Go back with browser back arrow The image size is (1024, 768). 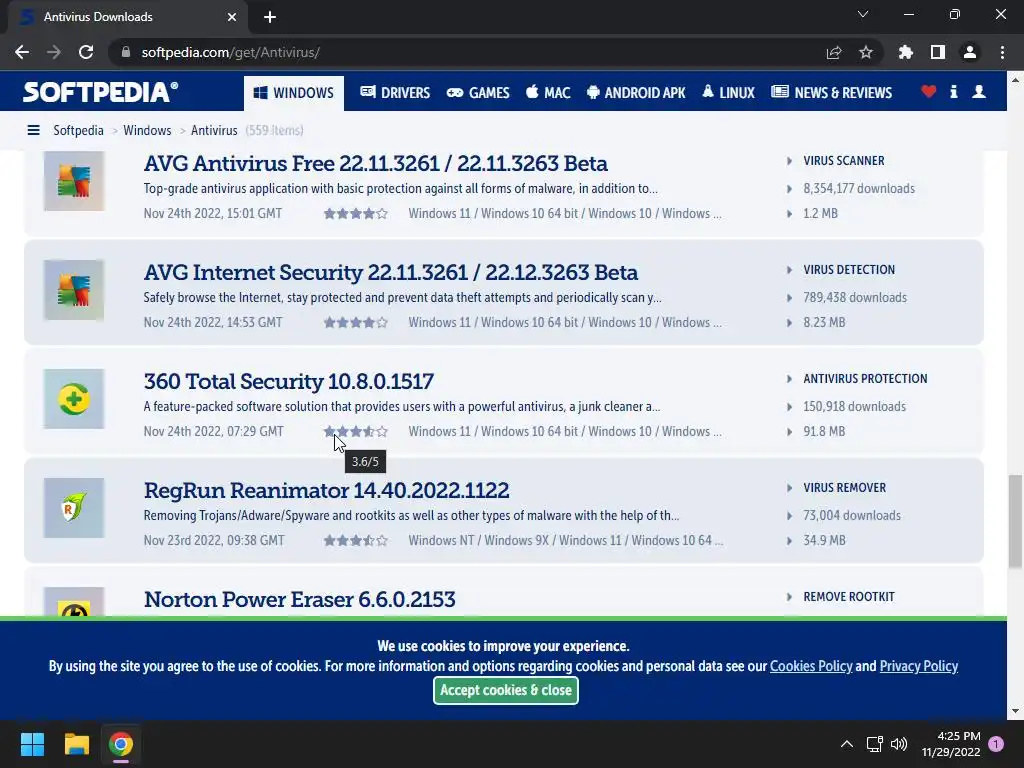[22, 52]
